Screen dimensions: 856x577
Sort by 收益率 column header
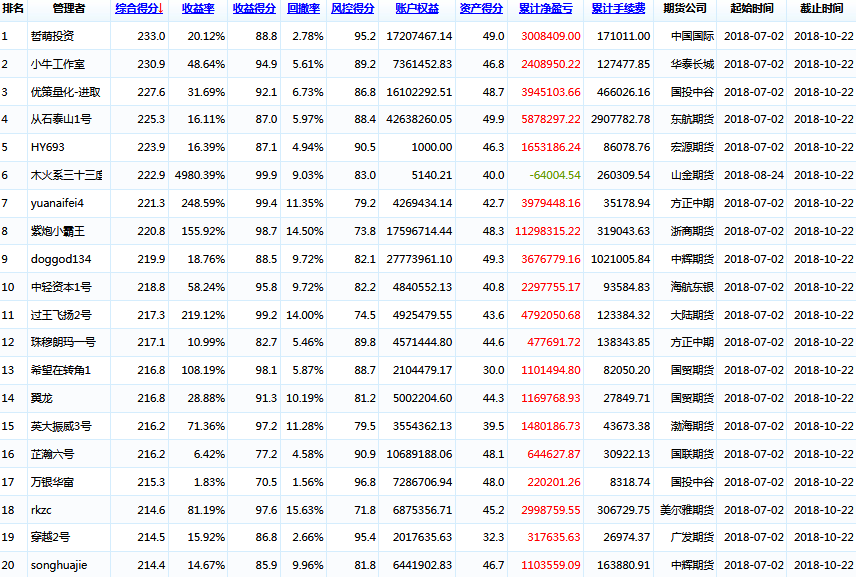point(198,9)
